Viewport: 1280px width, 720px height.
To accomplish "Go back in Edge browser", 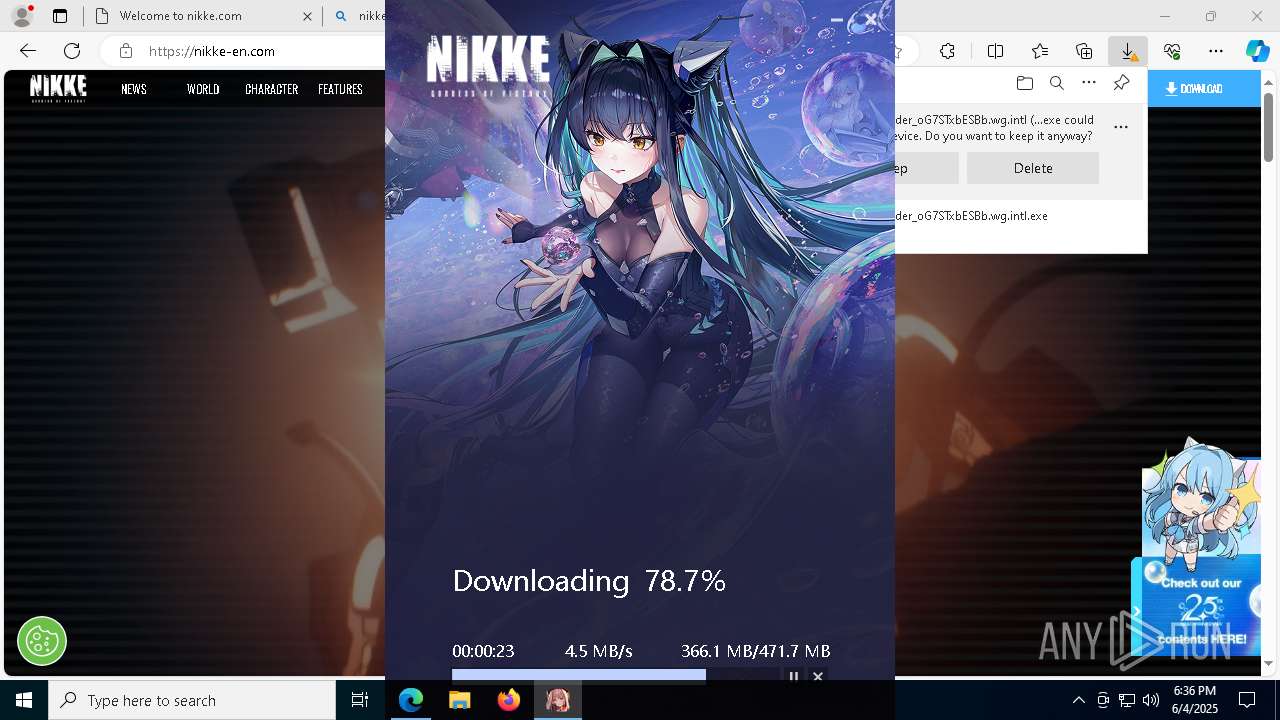I will 28,51.
